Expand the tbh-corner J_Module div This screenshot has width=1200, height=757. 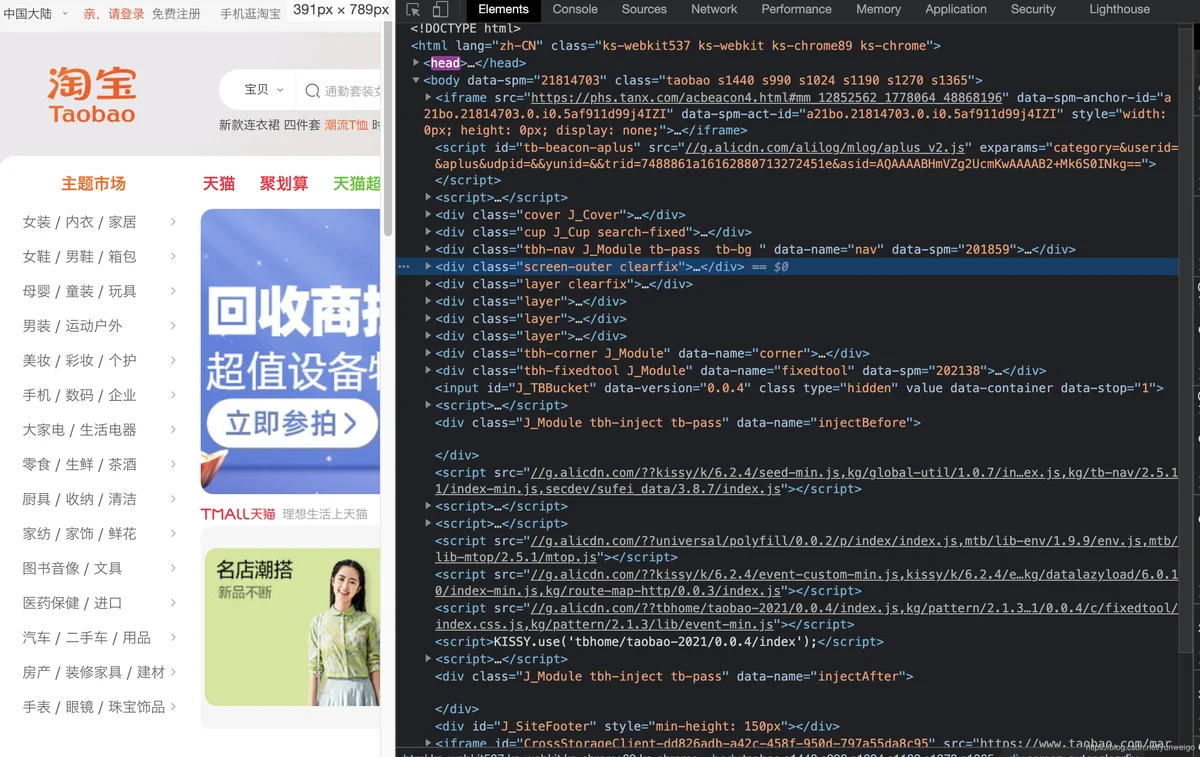428,353
